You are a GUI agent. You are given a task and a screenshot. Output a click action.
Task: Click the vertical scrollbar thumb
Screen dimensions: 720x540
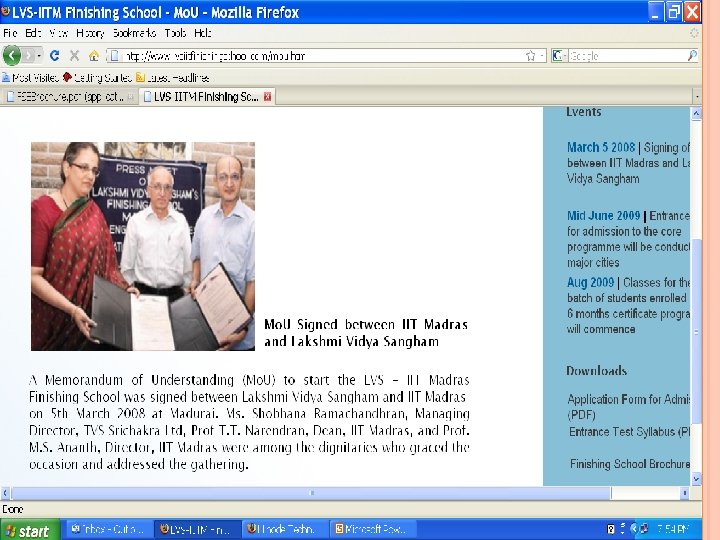(696, 332)
